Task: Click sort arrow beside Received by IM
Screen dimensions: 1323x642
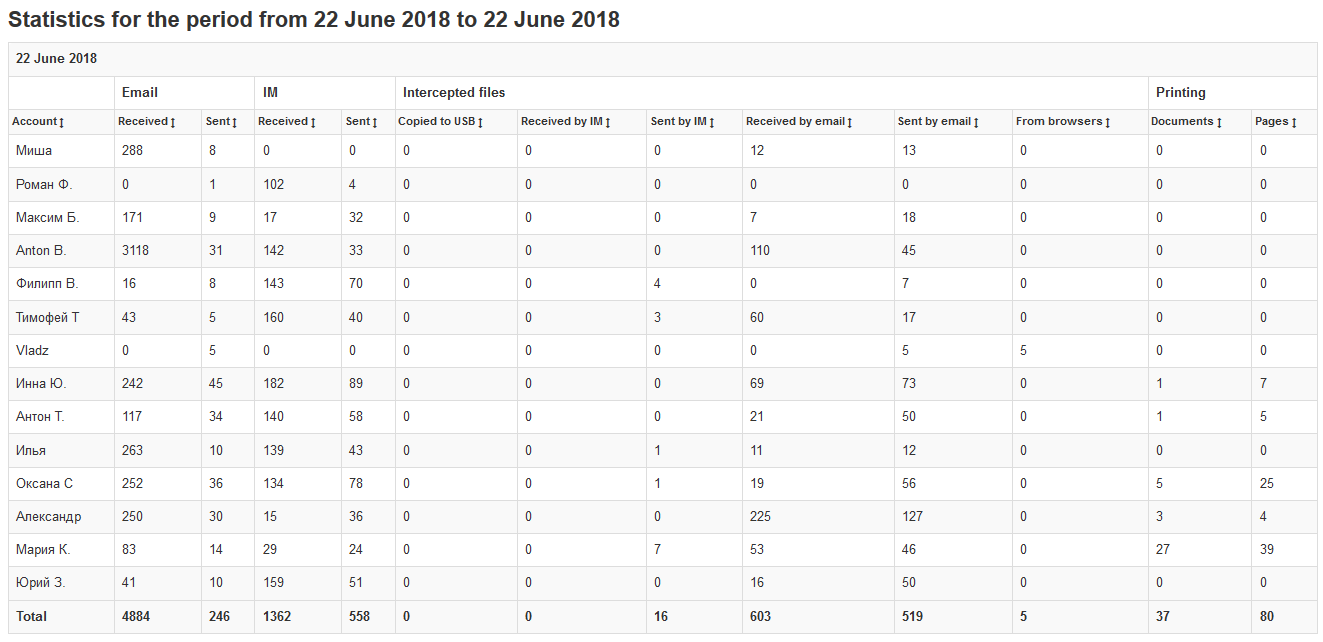Action: (x=607, y=122)
